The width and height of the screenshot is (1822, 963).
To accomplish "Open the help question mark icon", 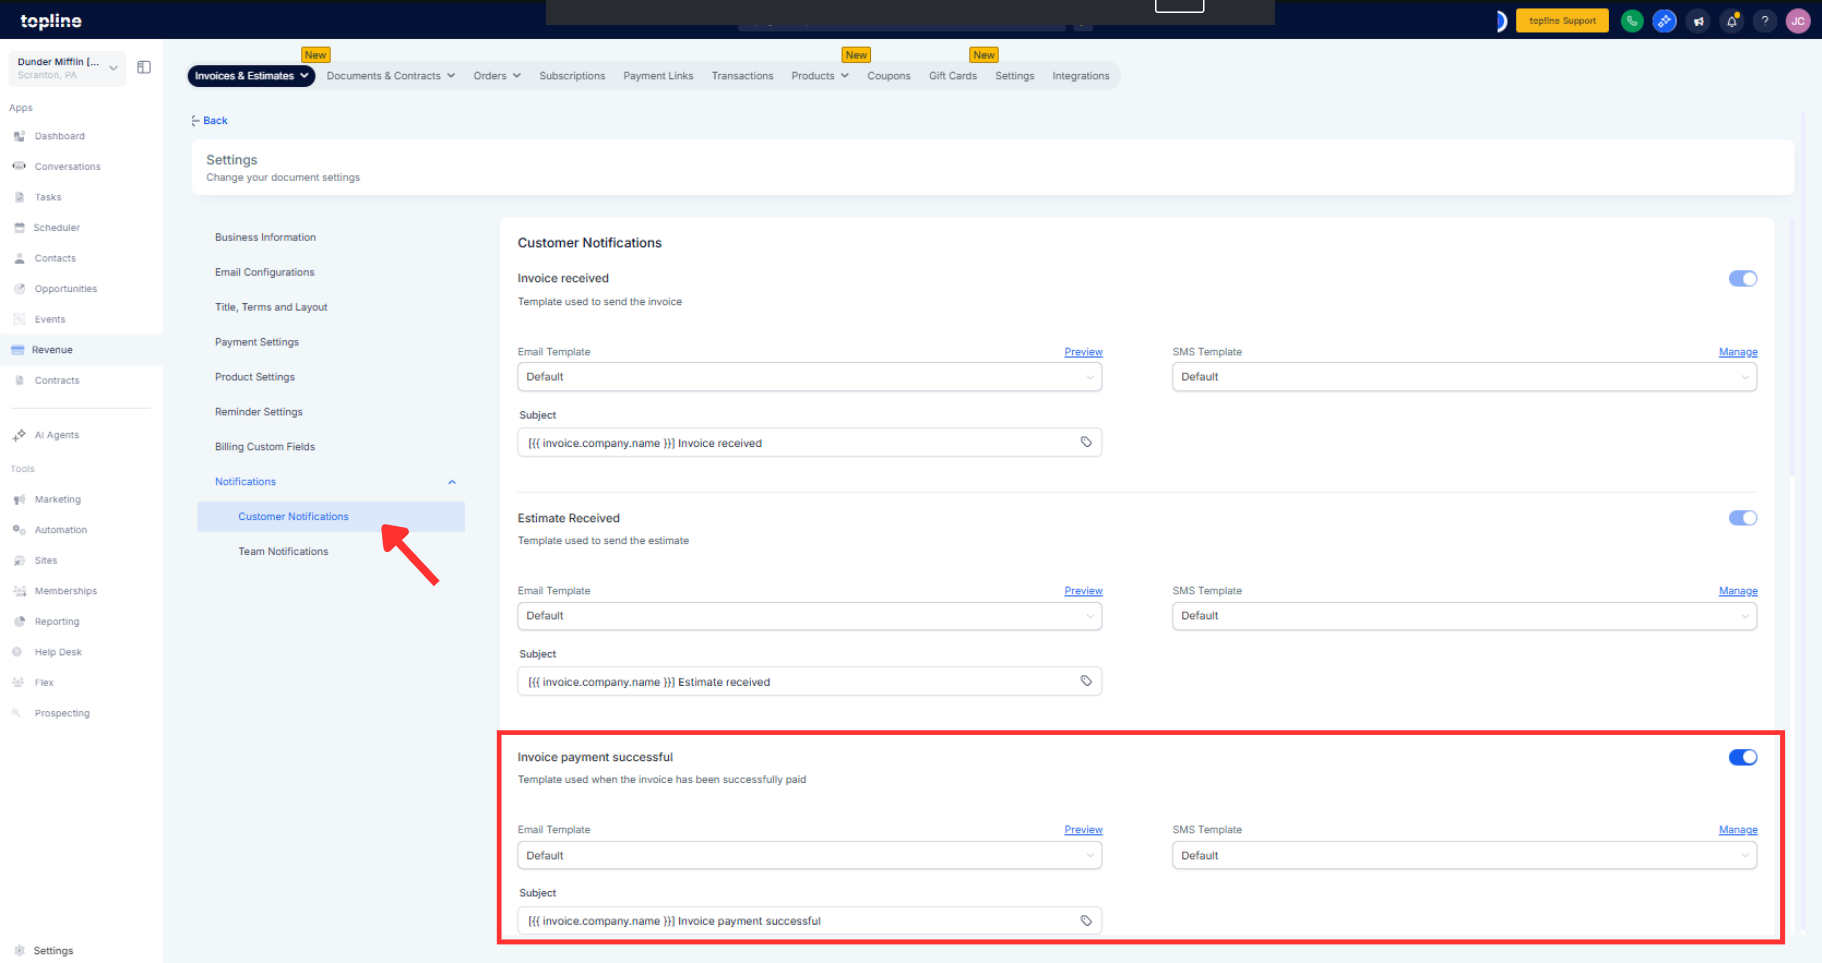I will [1765, 21].
